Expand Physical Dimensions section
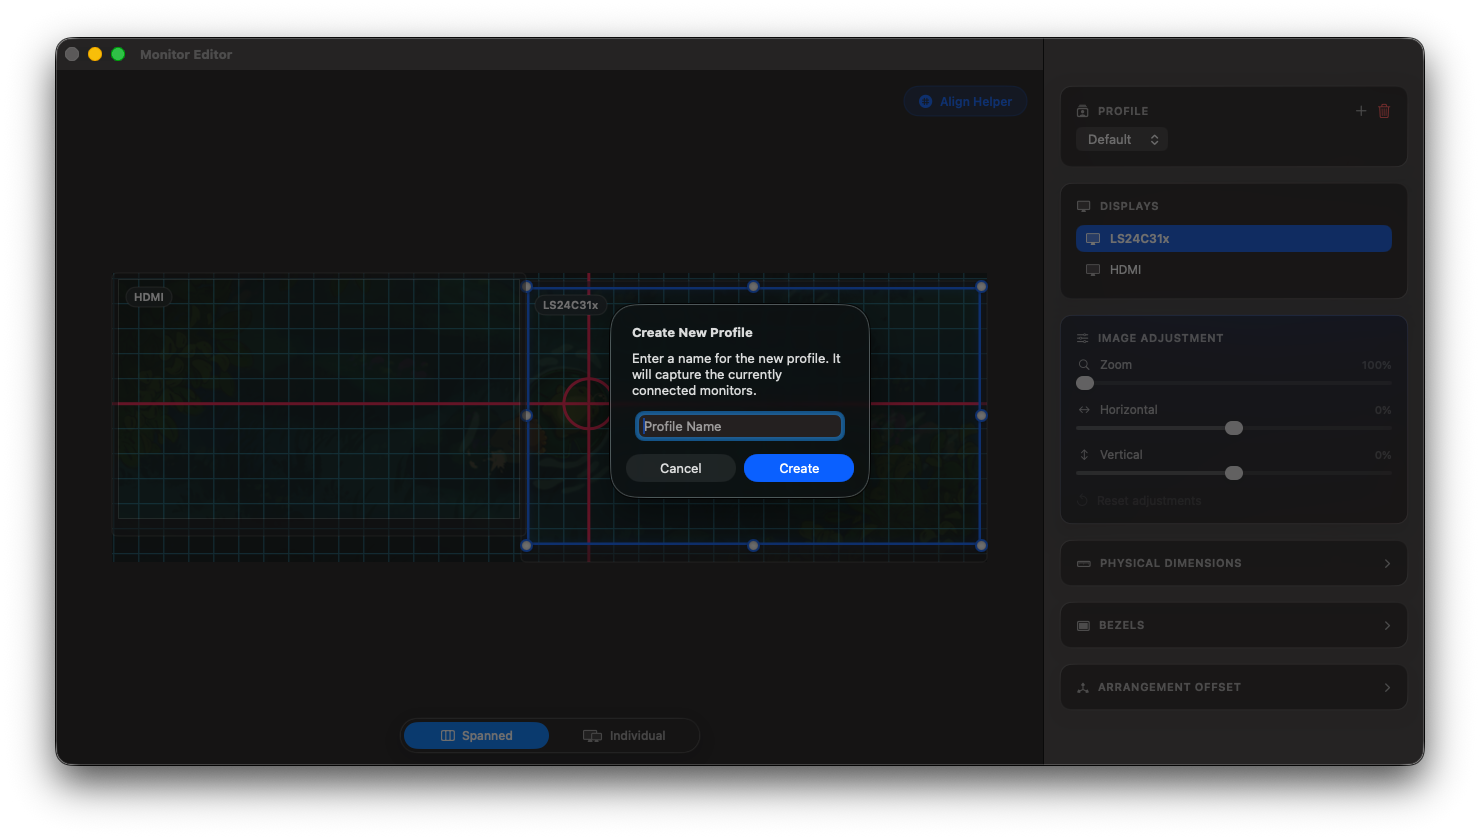The width and height of the screenshot is (1480, 839). 1233,563
